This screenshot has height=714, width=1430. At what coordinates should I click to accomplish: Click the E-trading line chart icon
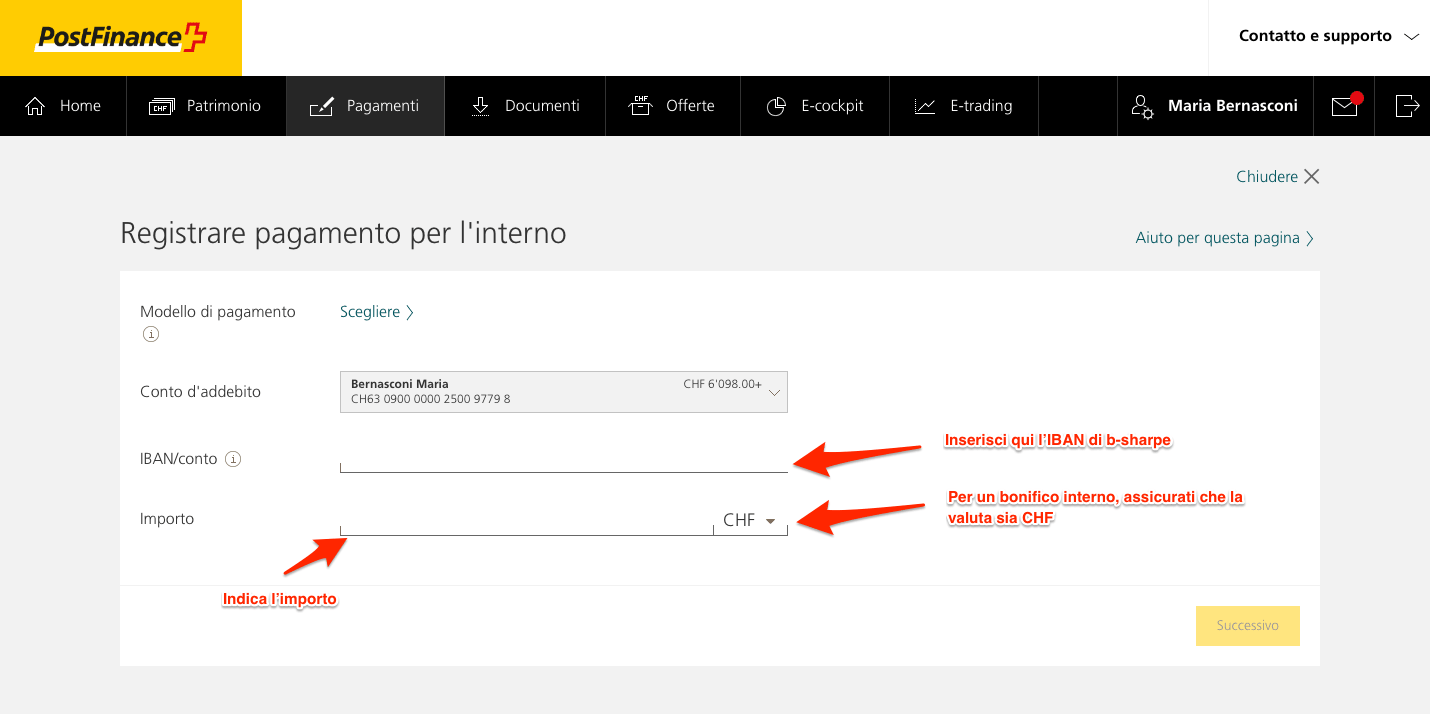[x=925, y=106]
